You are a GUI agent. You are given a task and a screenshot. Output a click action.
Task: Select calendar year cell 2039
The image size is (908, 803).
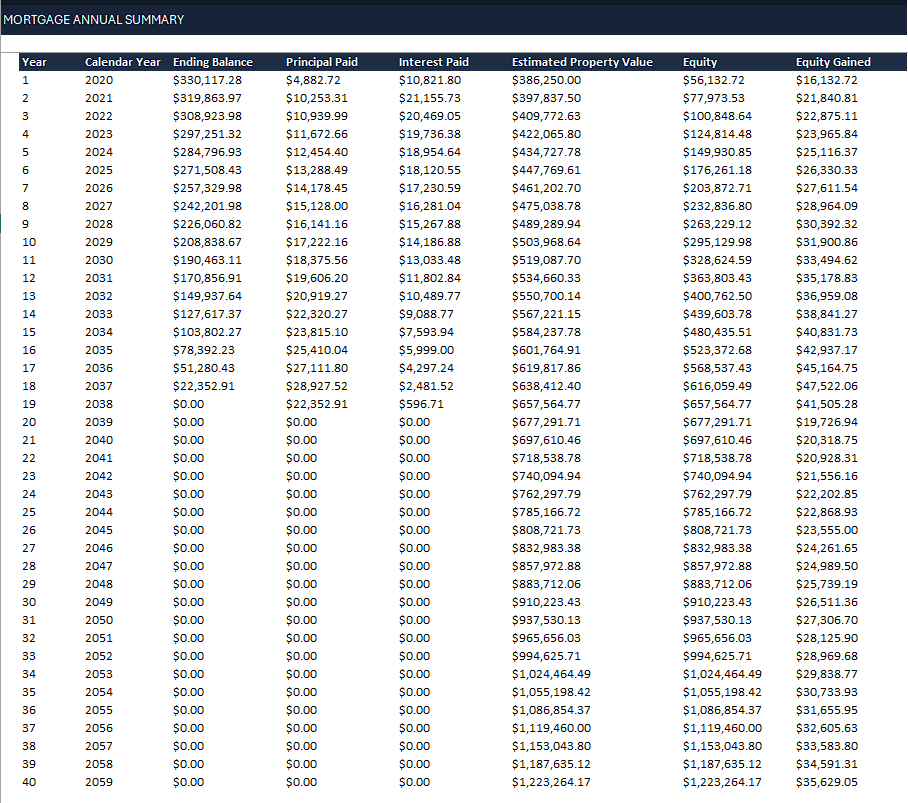point(99,421)
